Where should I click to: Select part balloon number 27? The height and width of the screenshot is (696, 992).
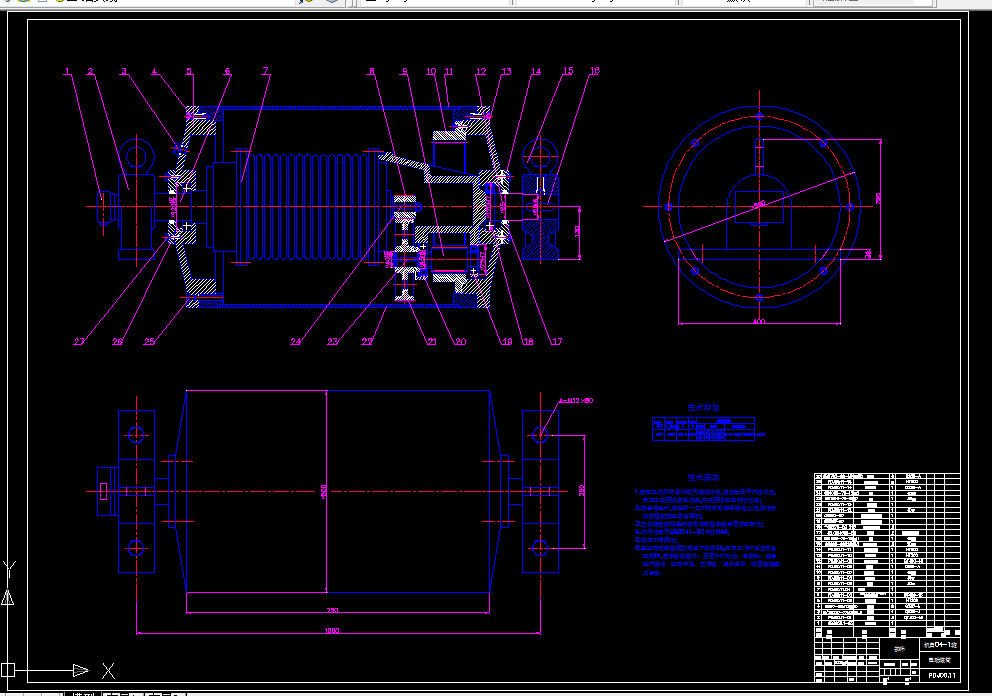(x=78, y=342)
